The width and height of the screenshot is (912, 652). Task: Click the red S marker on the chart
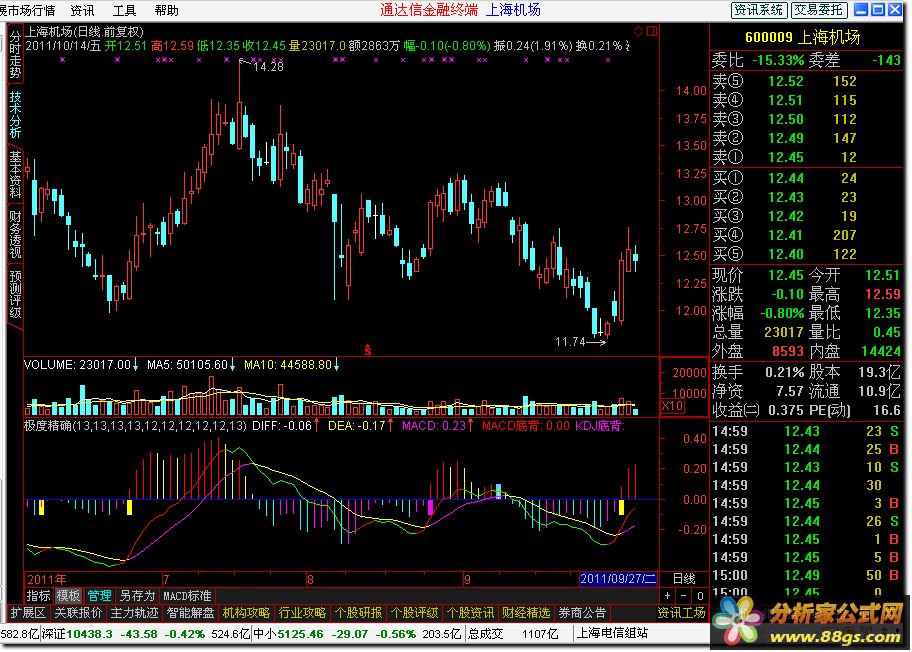point(368,350)
